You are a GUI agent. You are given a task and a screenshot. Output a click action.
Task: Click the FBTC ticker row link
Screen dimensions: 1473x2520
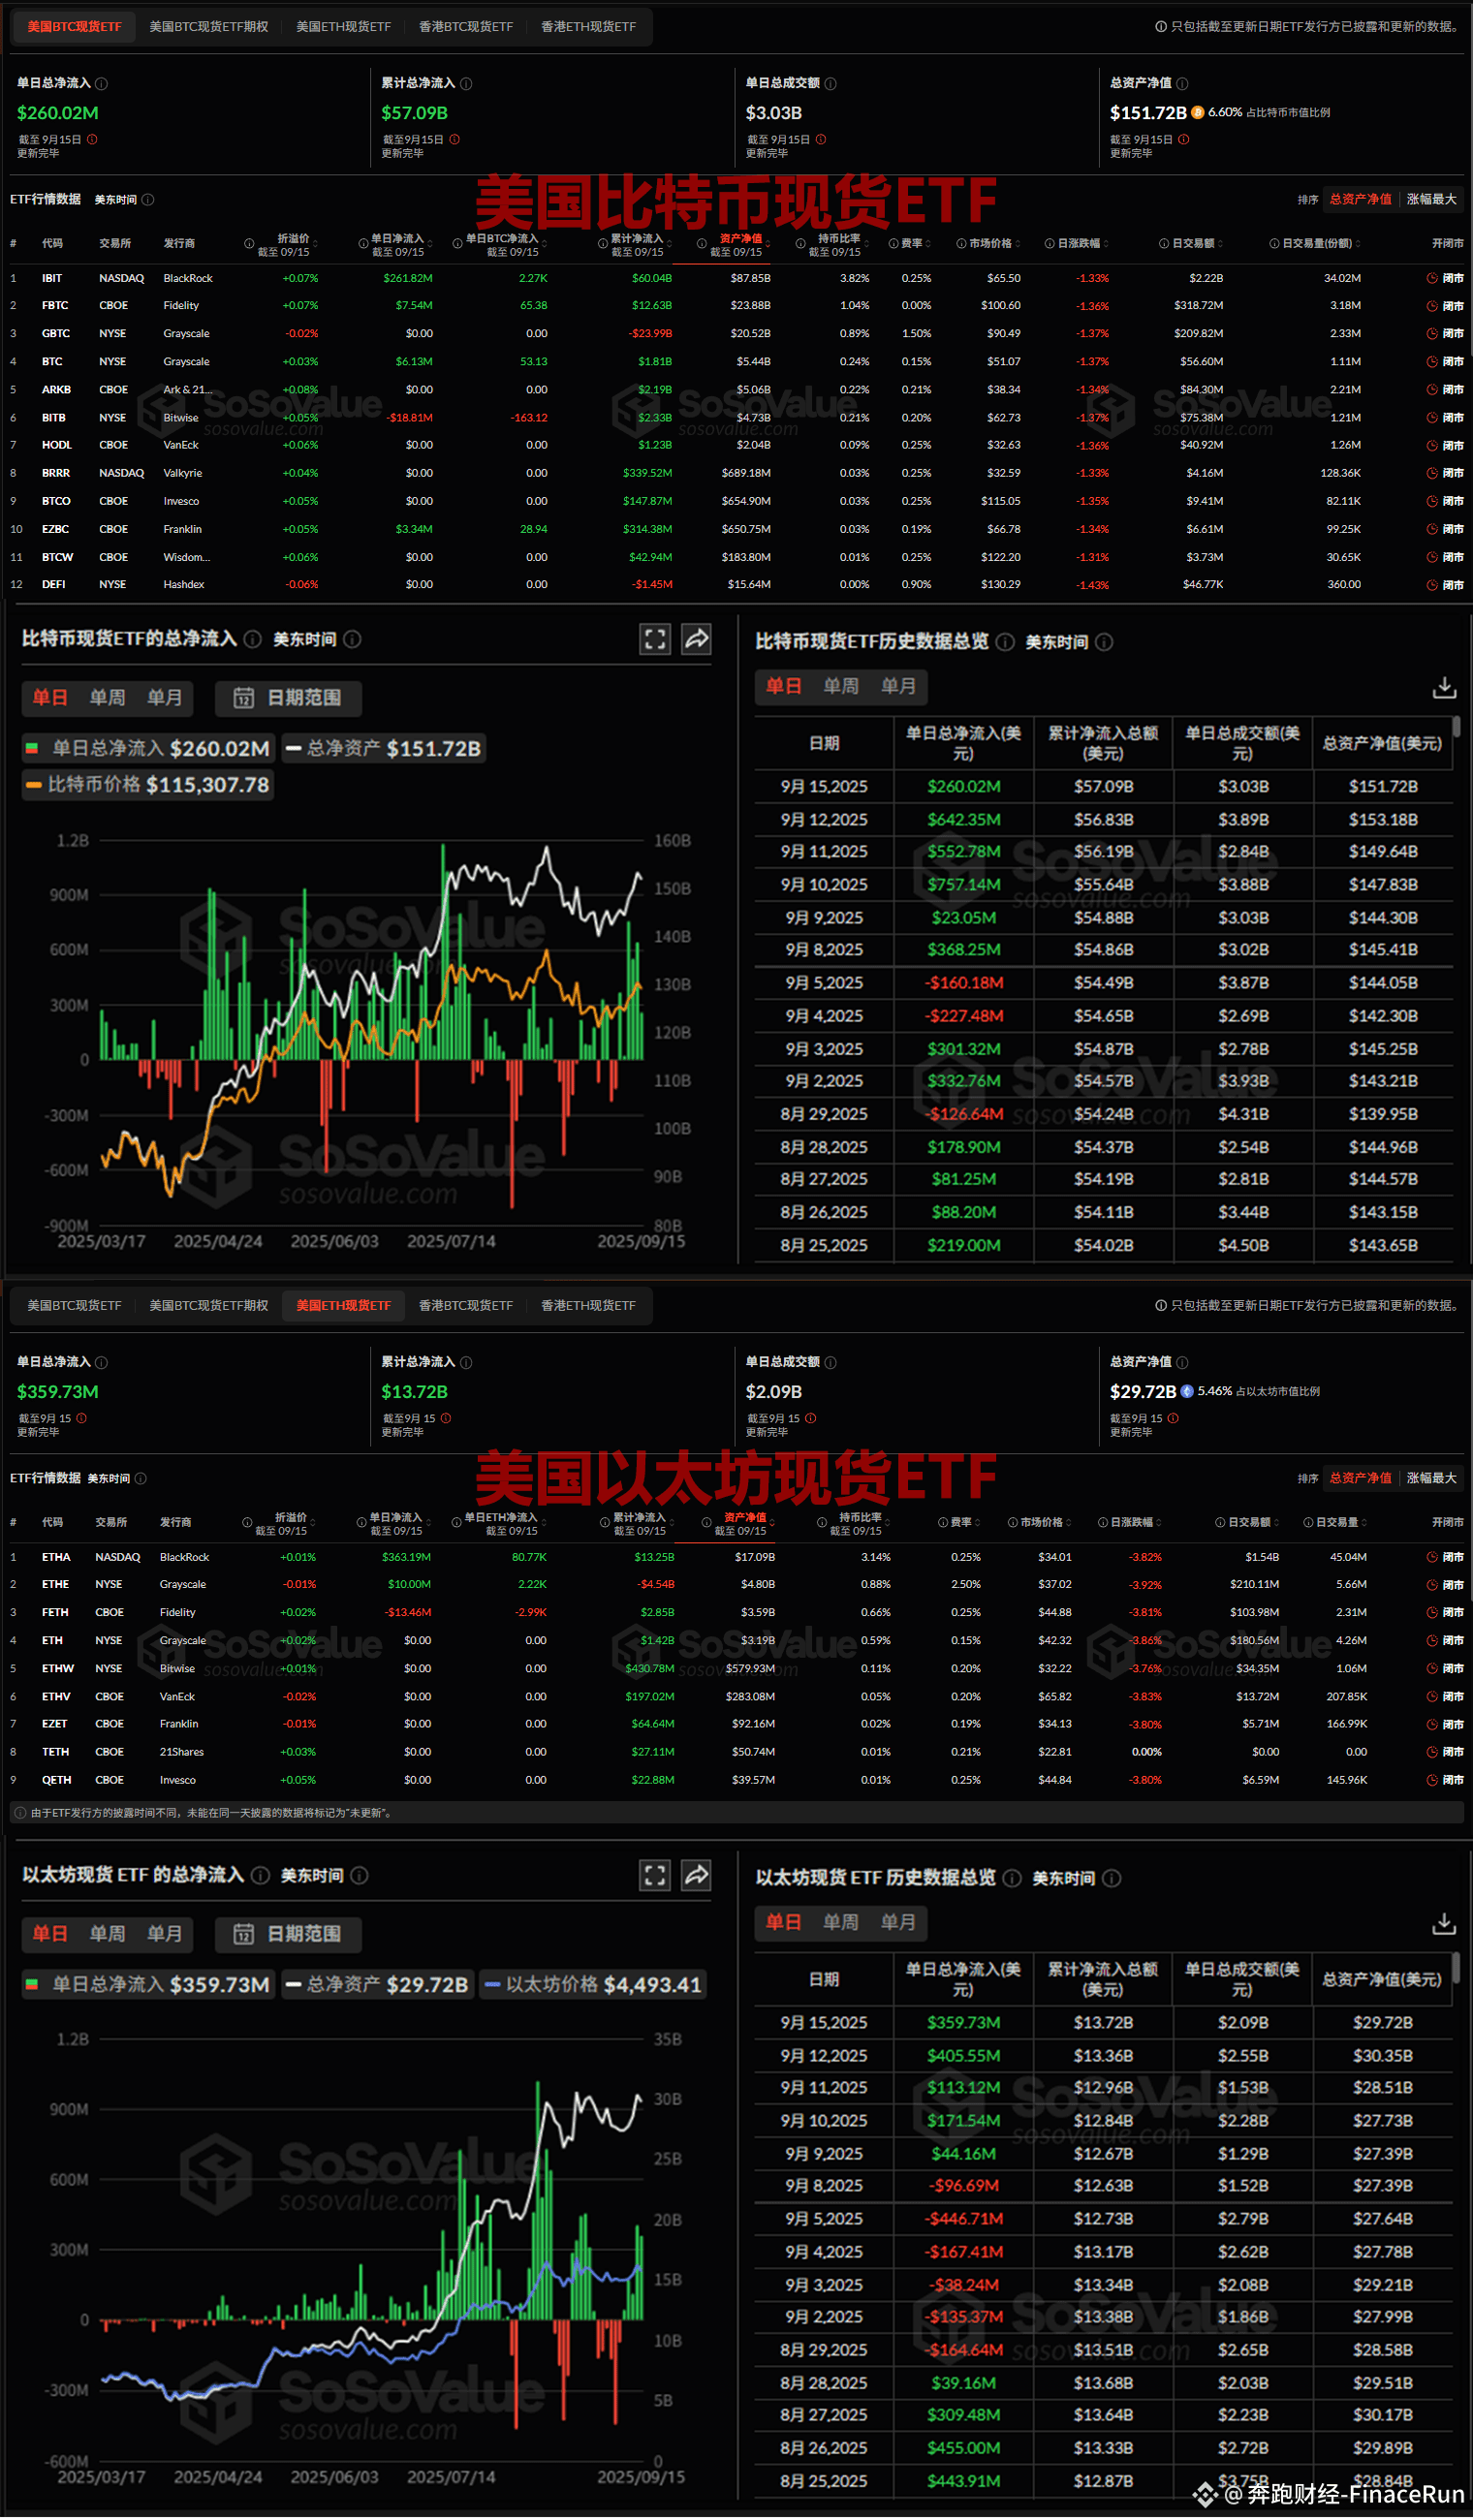55,306
